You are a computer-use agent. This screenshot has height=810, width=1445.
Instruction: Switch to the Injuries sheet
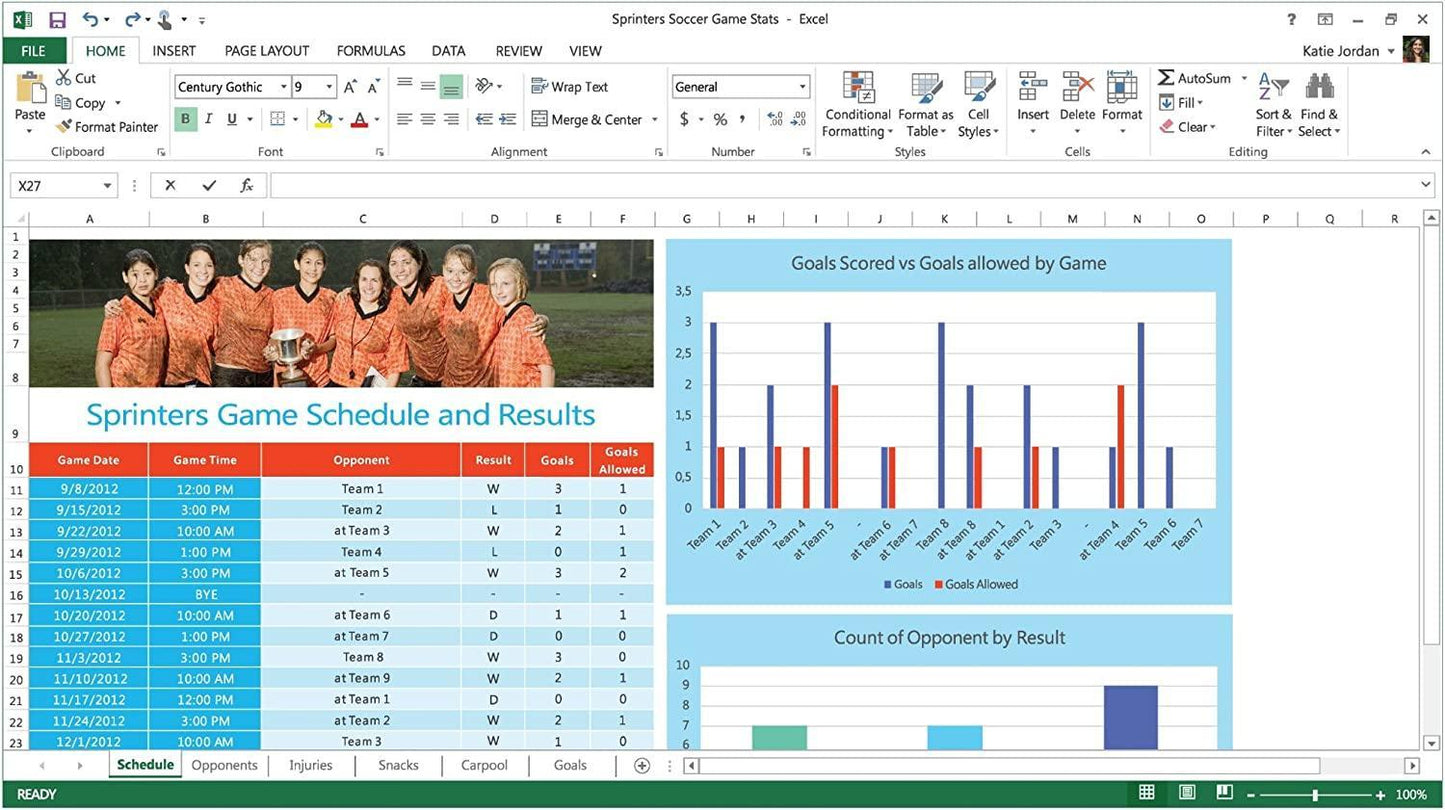click(310, 765)
